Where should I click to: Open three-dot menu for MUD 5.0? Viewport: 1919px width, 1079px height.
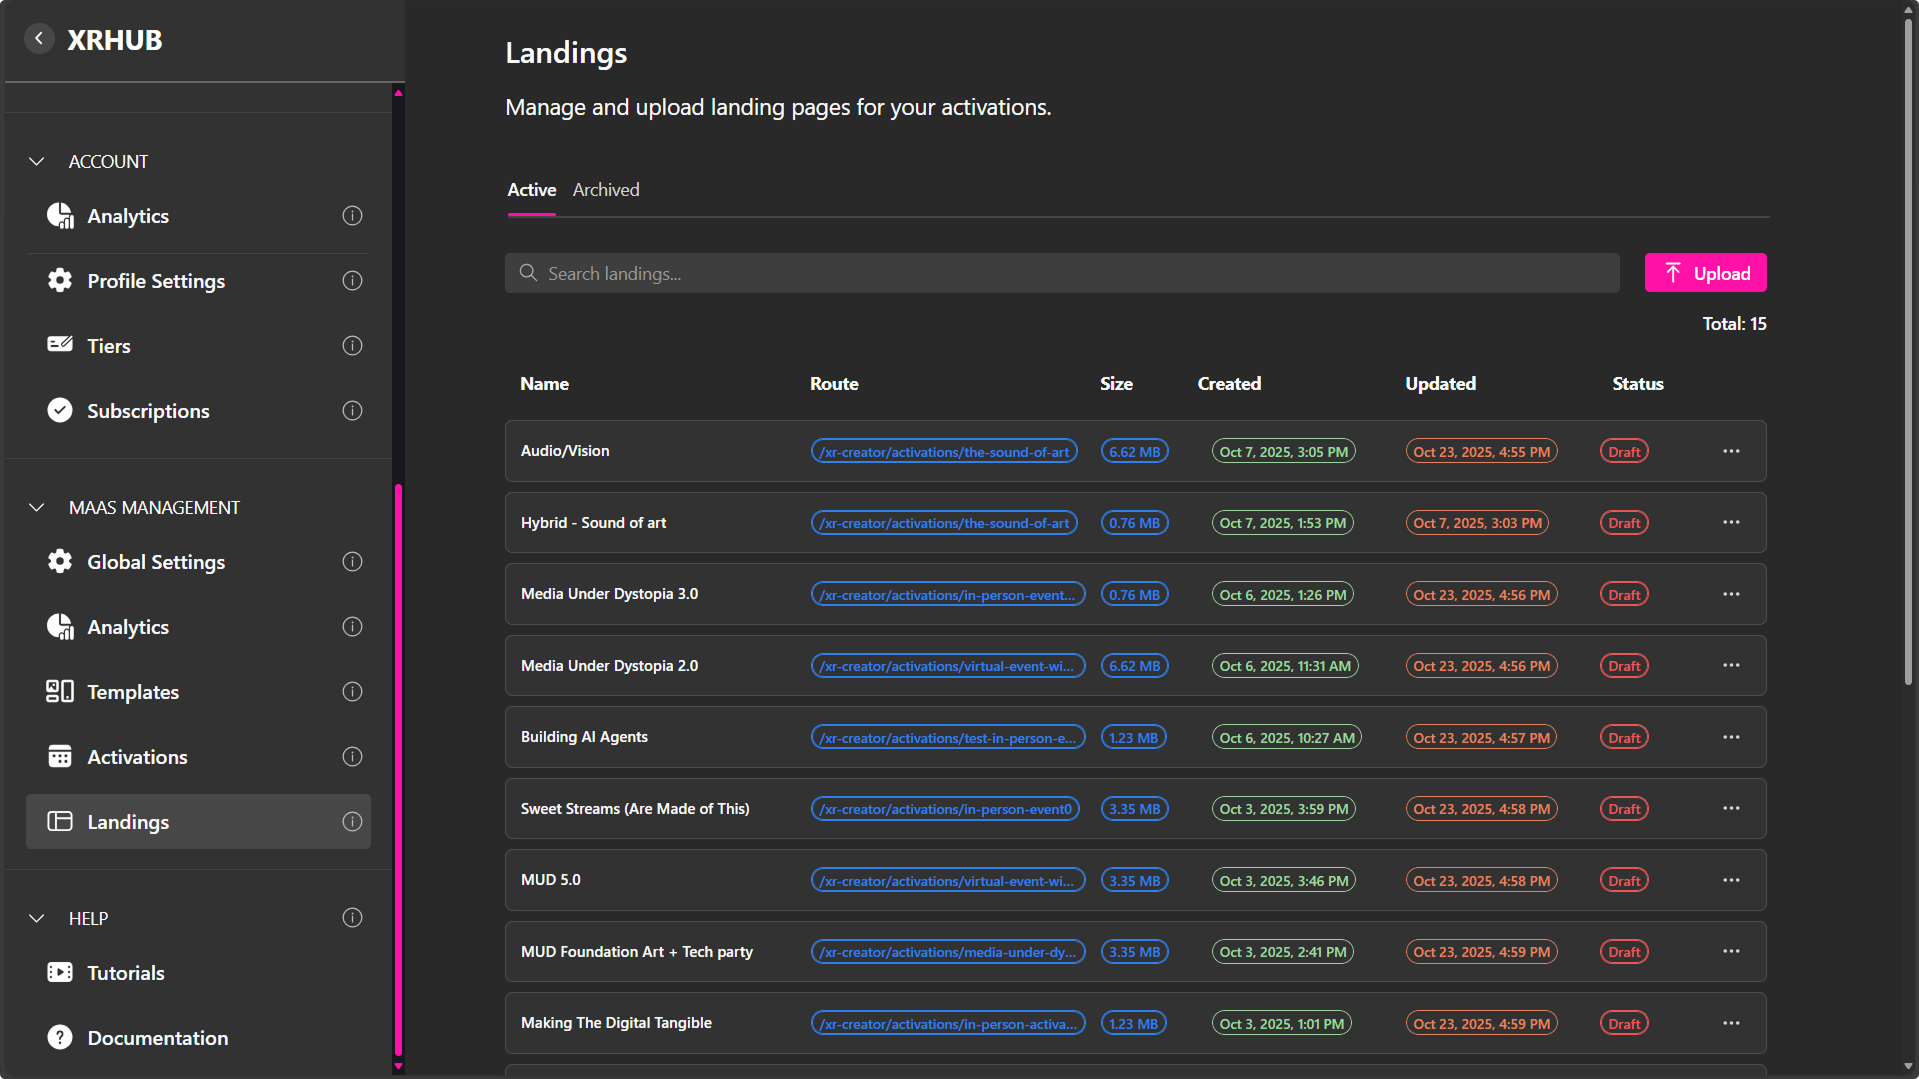pos(1731,880)
